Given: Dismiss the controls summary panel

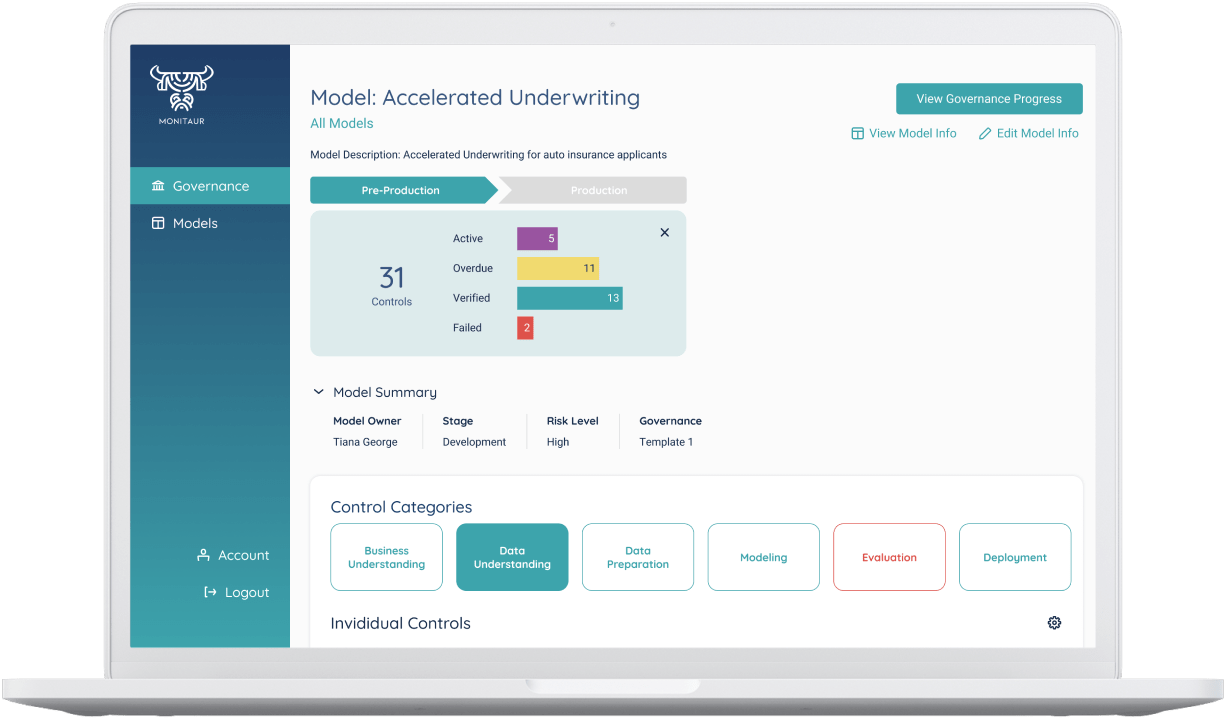Looking at the screenshot, I should [664, 232].
